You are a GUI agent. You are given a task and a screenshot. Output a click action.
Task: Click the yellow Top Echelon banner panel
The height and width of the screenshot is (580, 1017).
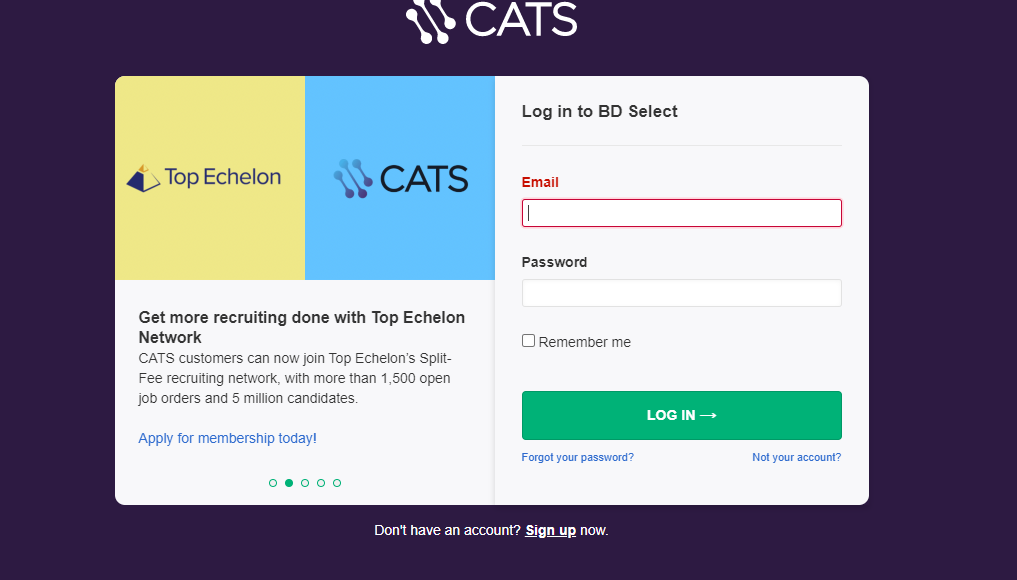click(x=210, y=178)
